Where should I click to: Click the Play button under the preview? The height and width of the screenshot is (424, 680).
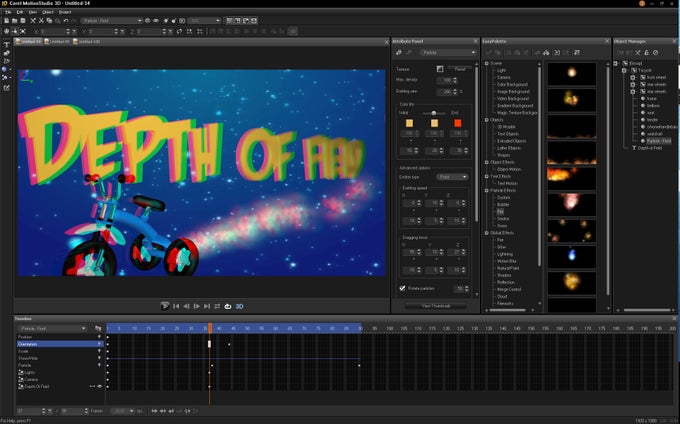coord(166,306)
